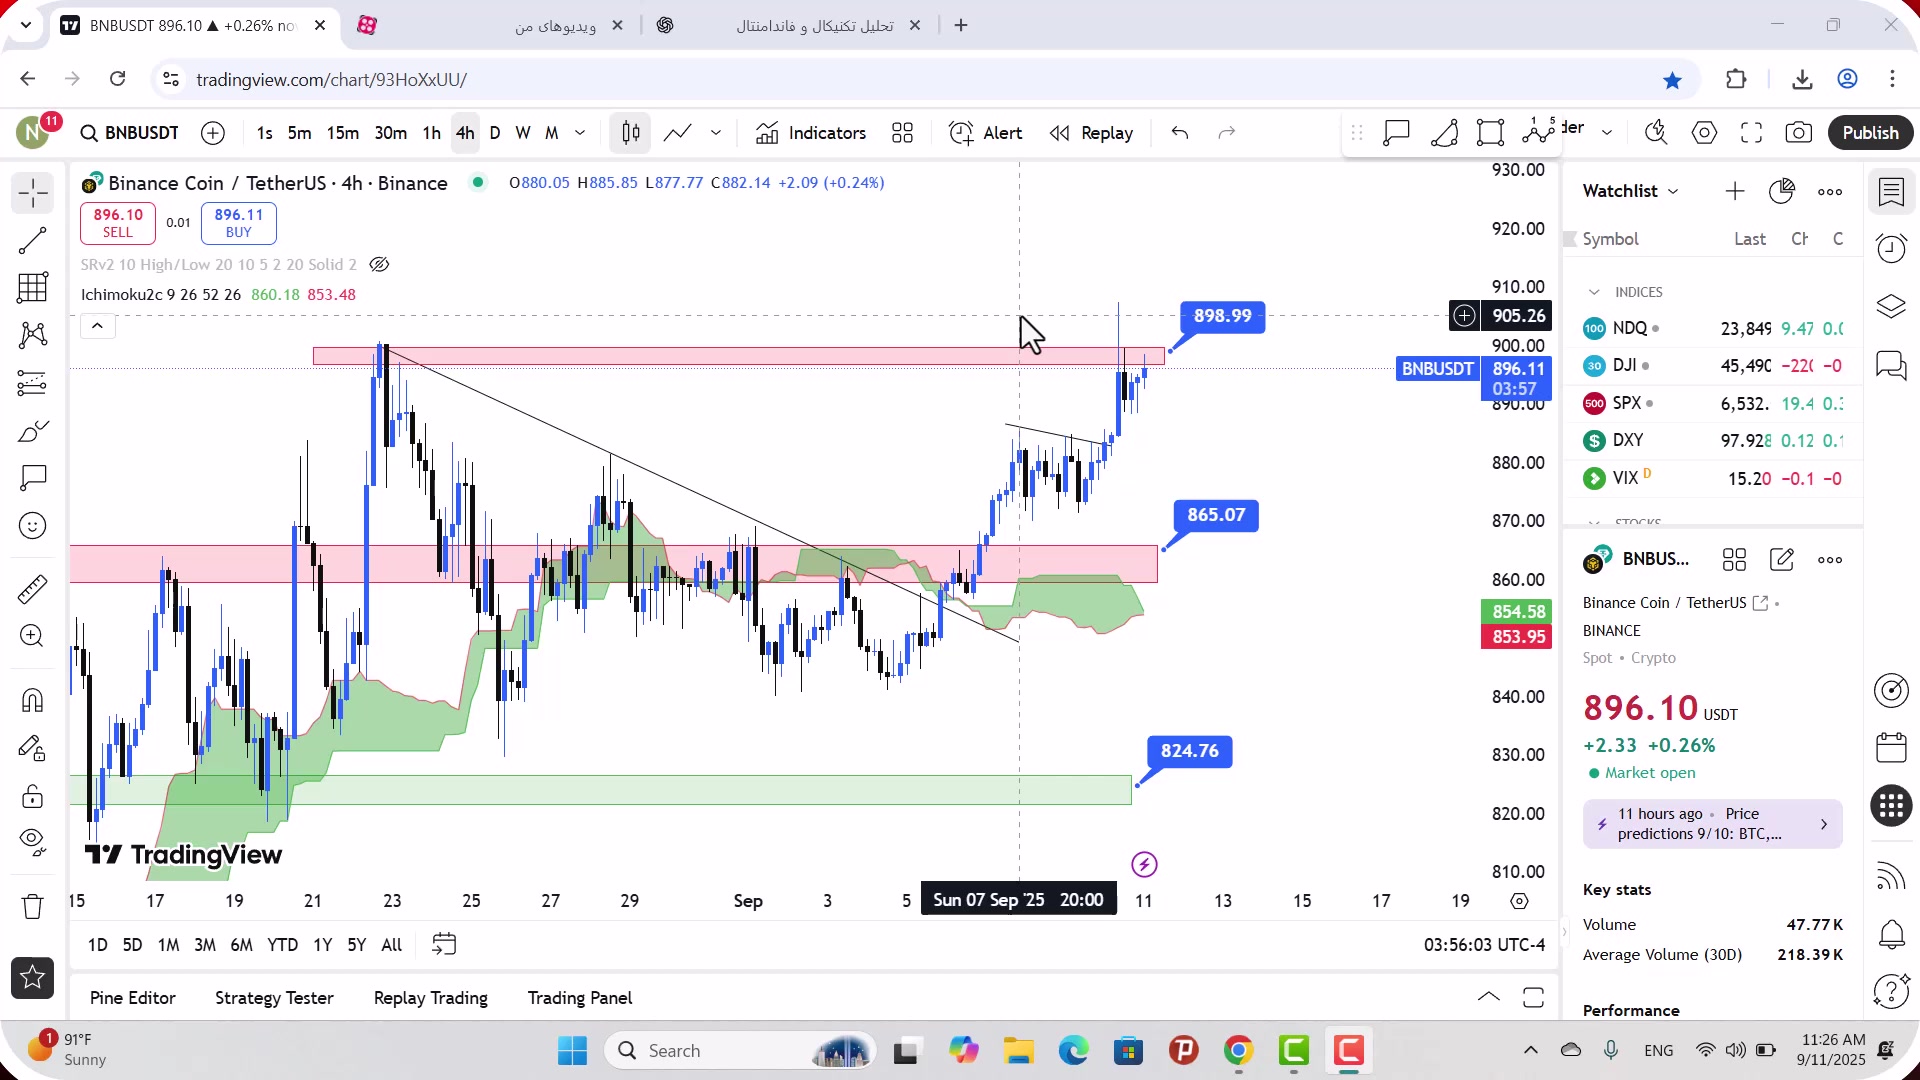Open the layout templates grid icon
Image resolution: width=1920 pixels, height=1080 pixels.
pos(902,133)
